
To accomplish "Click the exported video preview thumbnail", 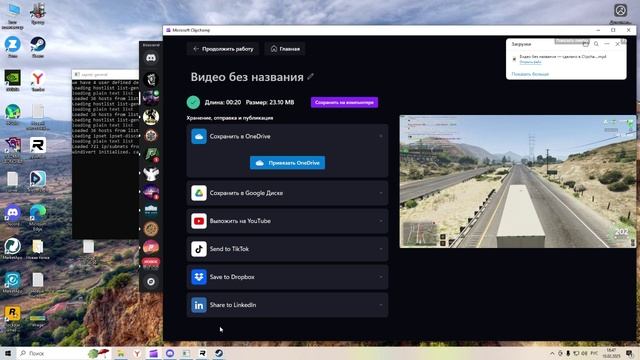I will [518, 182].
